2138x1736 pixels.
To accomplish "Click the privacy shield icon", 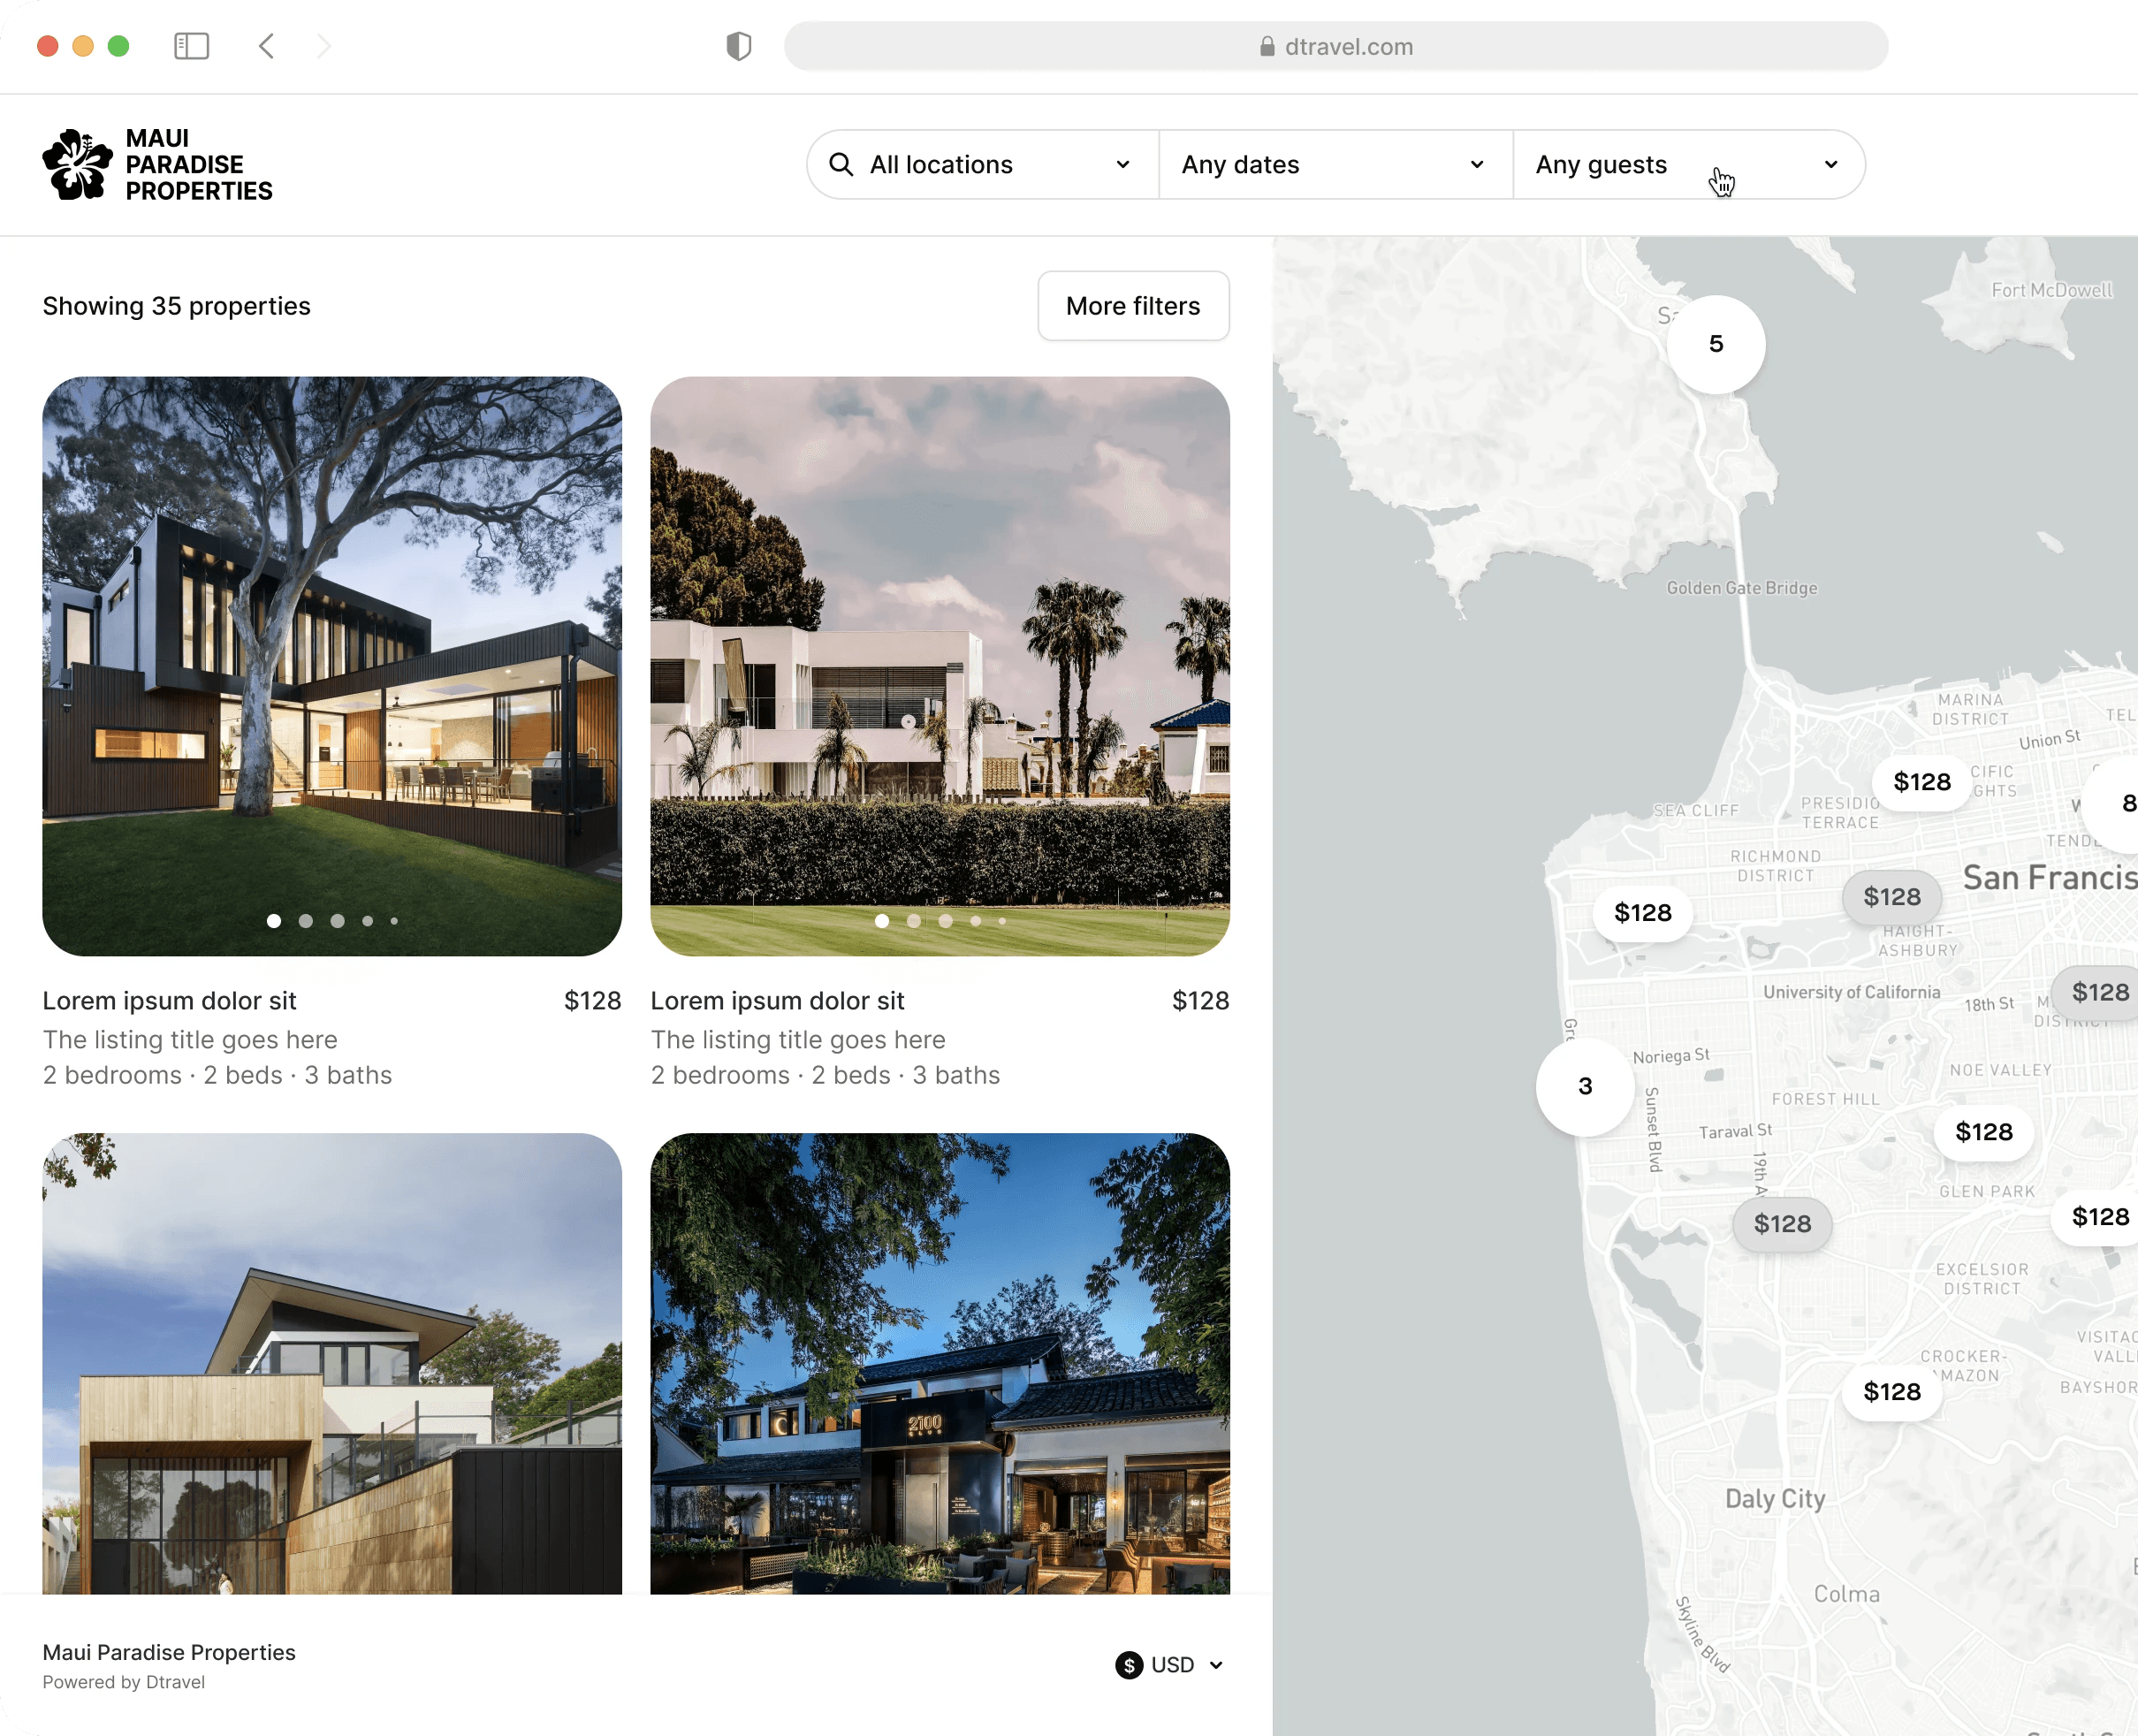I will [x=738, y=46].
